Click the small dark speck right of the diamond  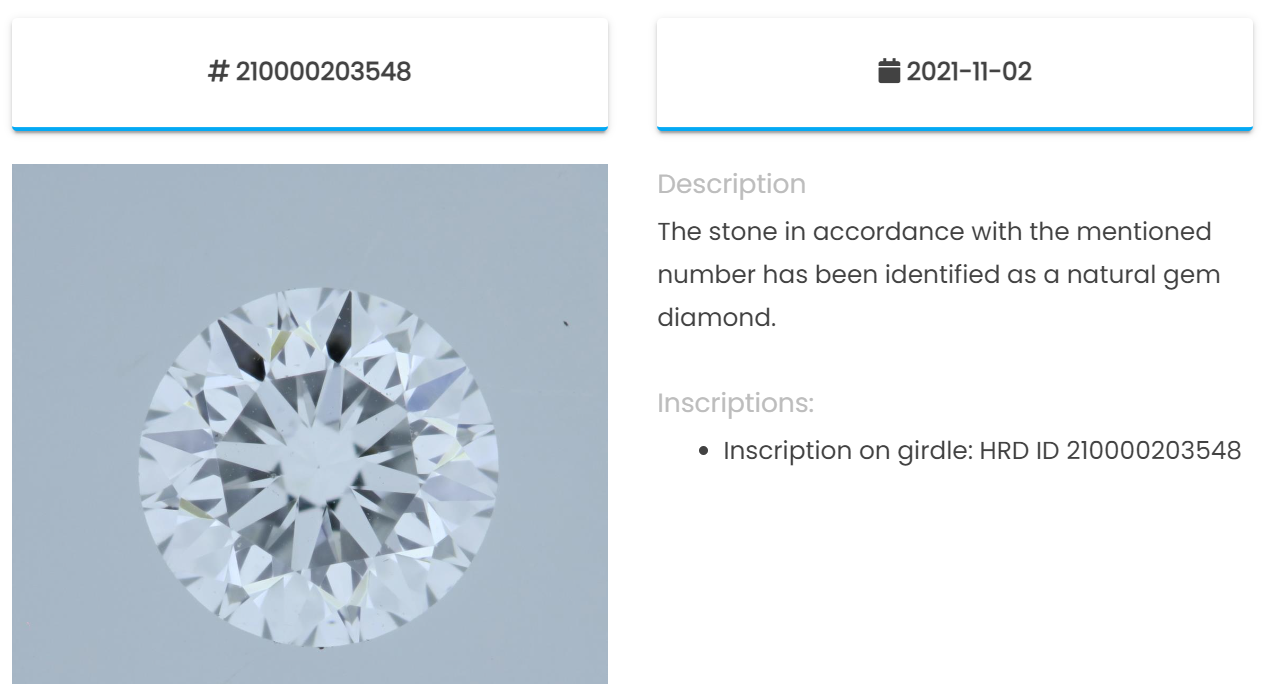tap(566, 323)
